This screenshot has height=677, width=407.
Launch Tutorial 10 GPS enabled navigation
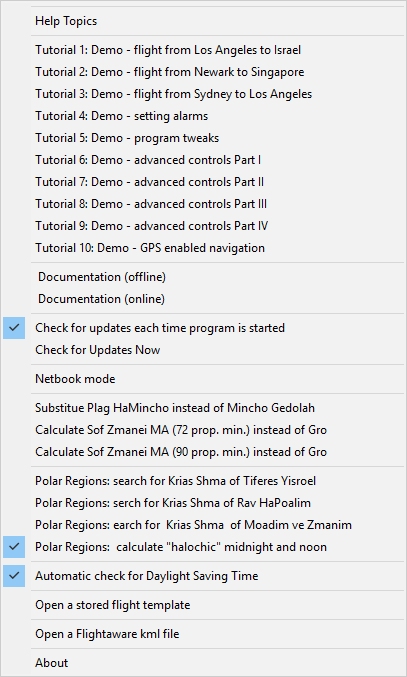click(203, 248)
